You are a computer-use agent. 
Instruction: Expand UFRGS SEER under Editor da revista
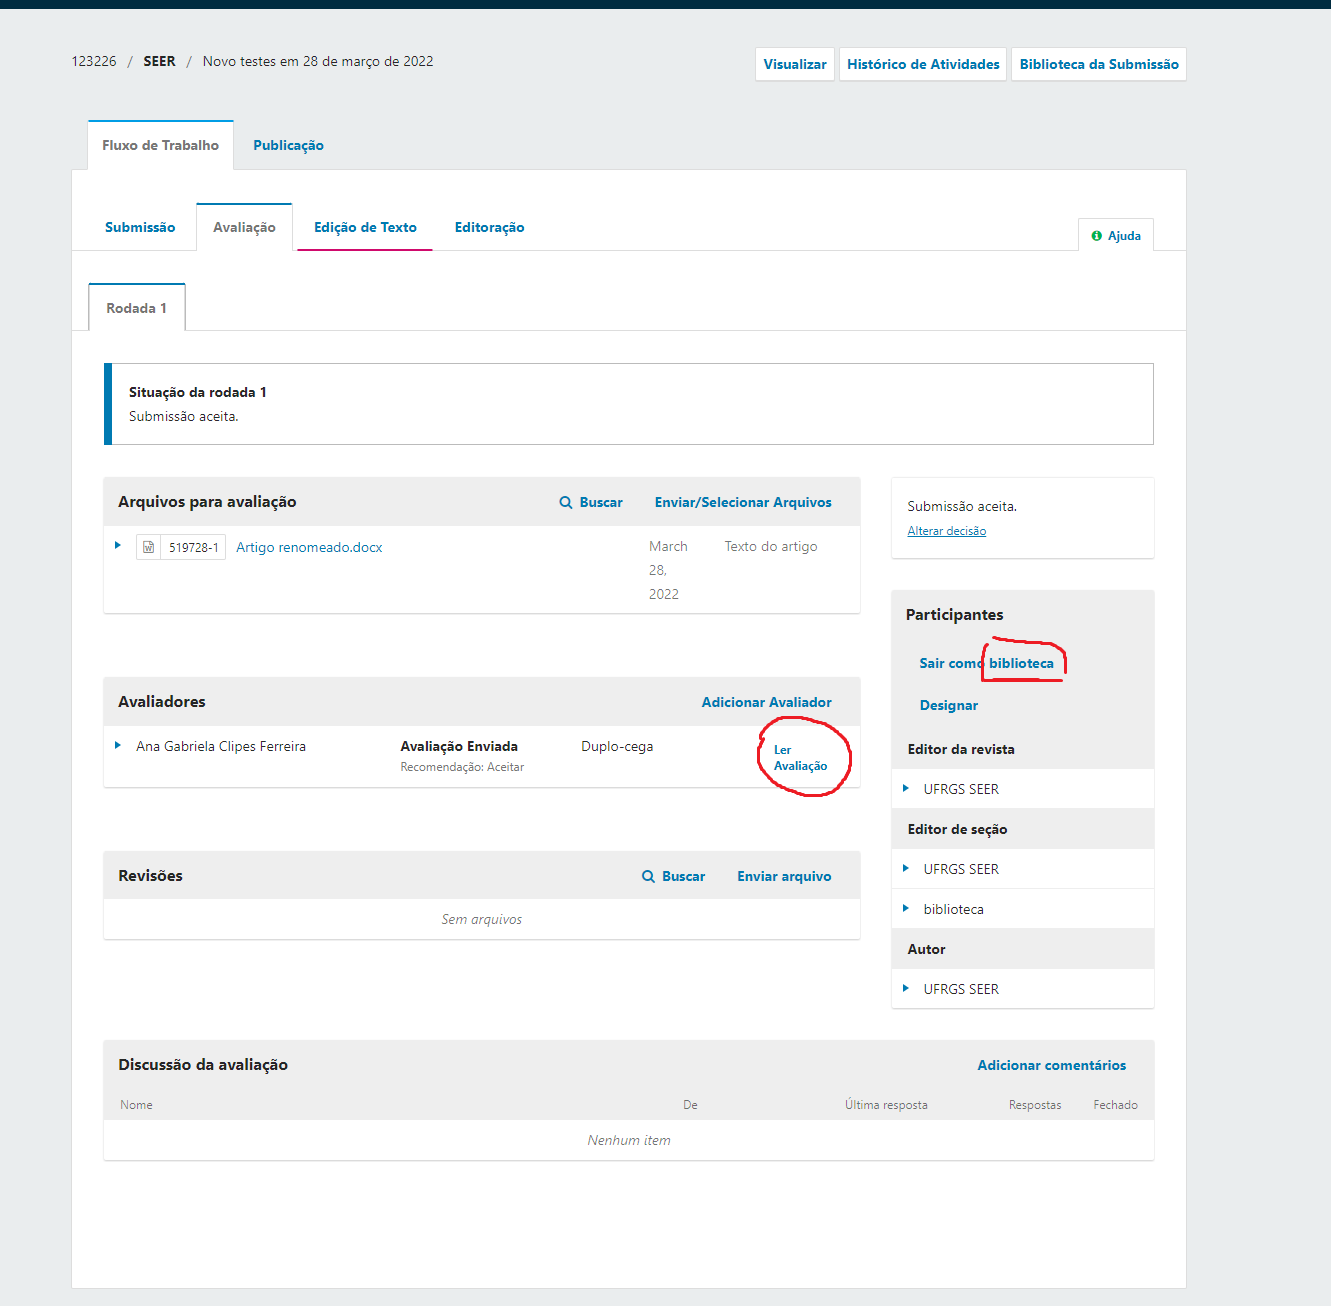(x=906, y=789)
